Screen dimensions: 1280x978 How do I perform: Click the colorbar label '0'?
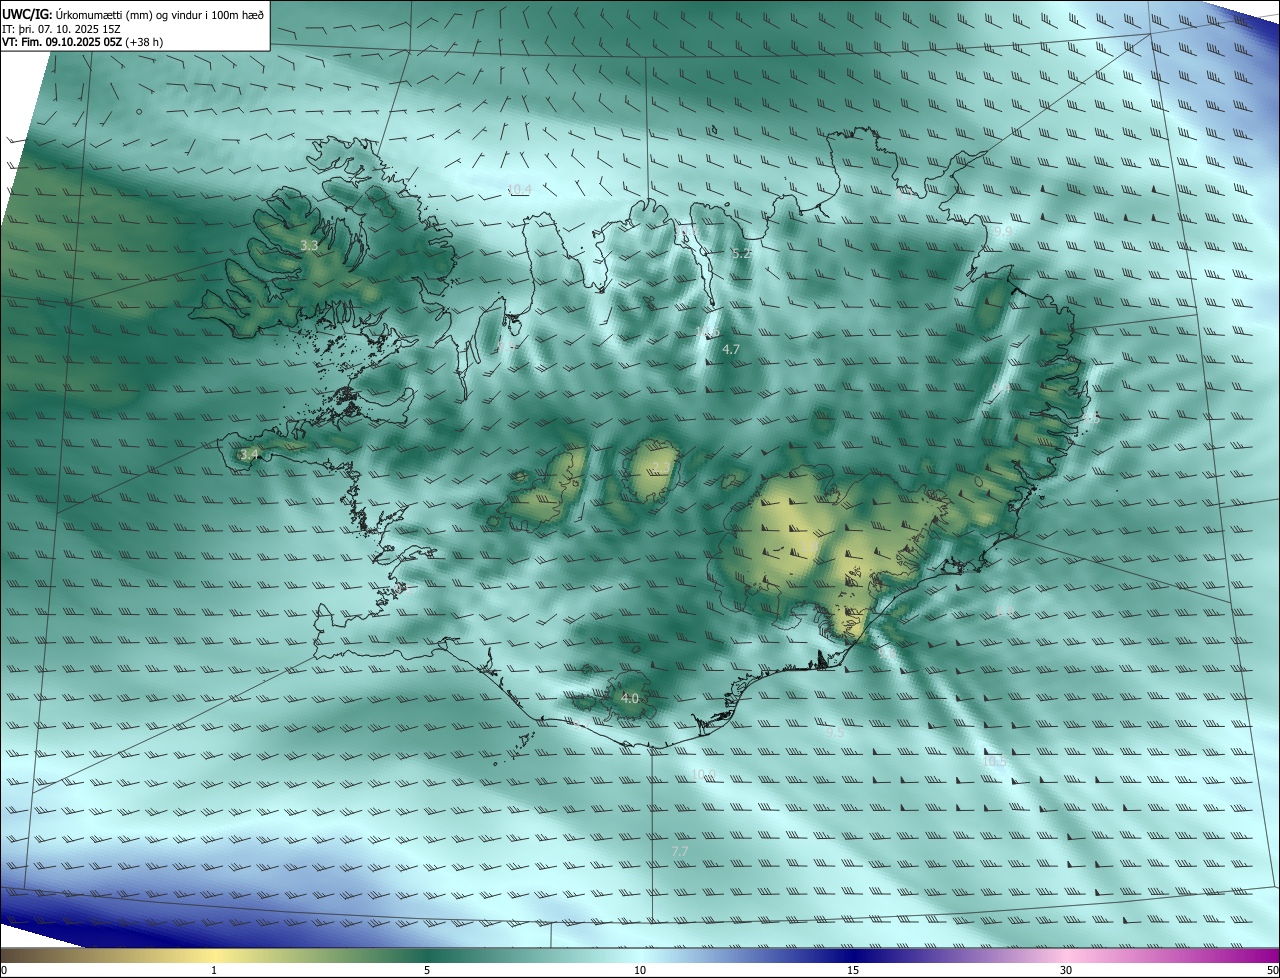pos(4,970)
